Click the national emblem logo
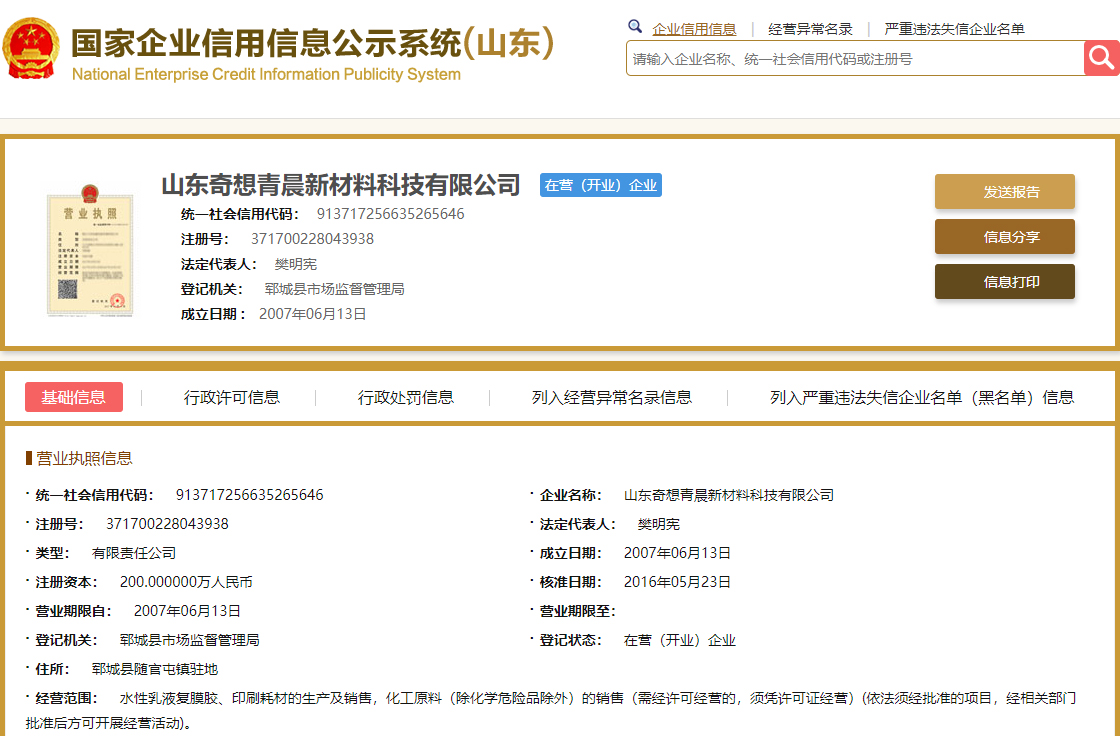Viewport: 1120px width, 736px height. point(31,48)
